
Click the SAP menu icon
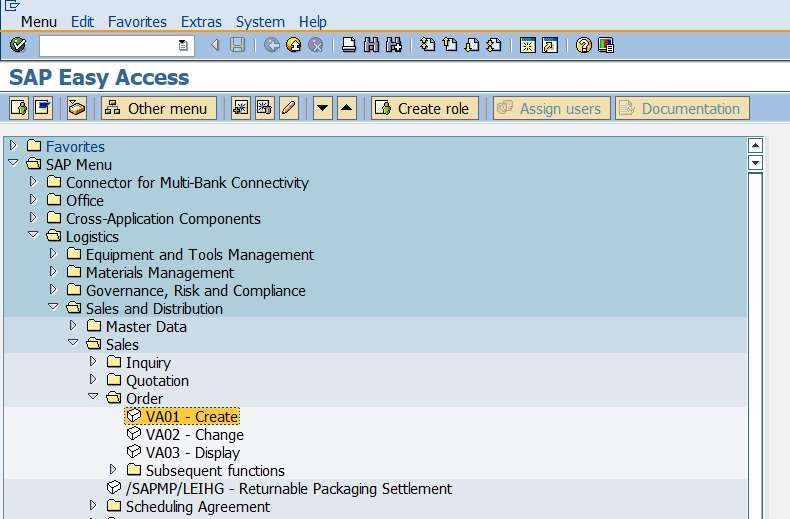(x=43, y=108)
